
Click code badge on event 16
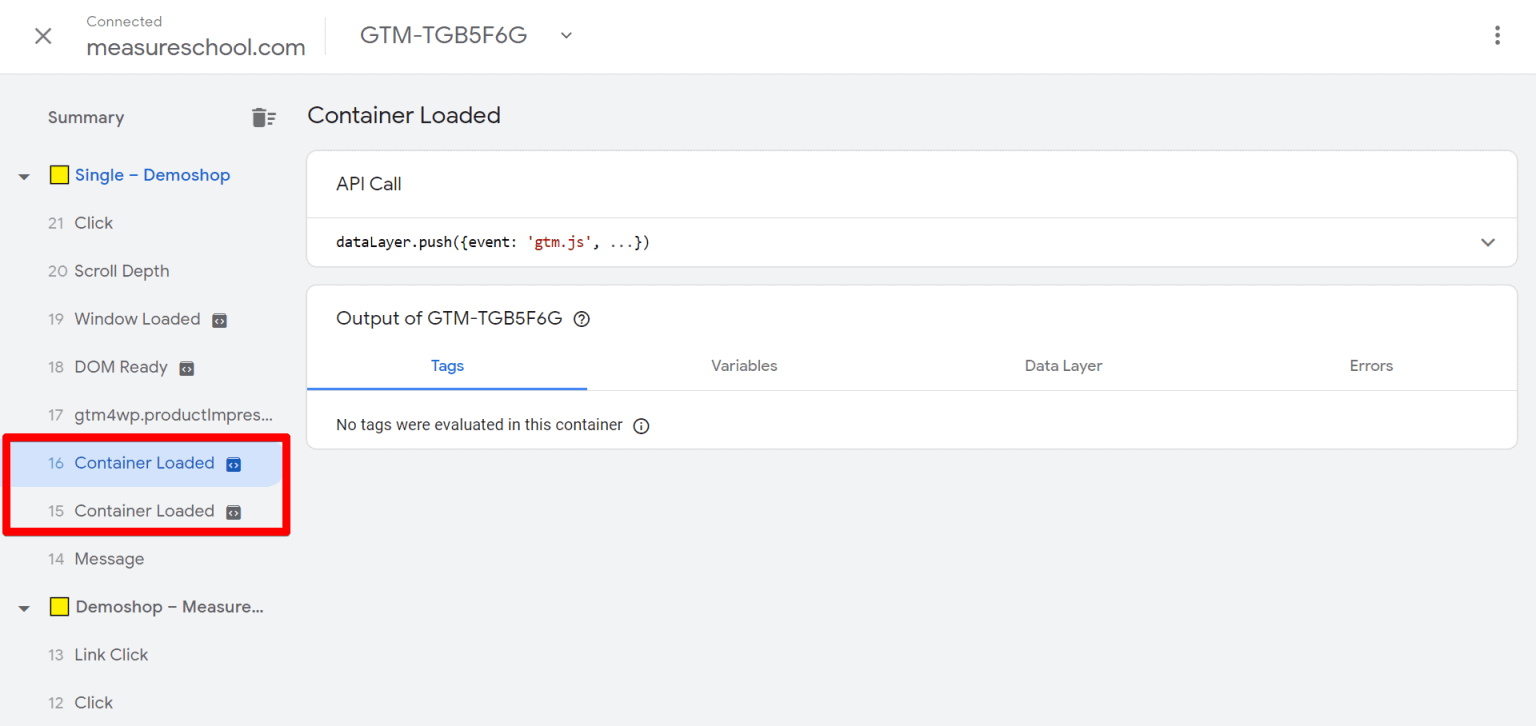click(x=233, y=464)
